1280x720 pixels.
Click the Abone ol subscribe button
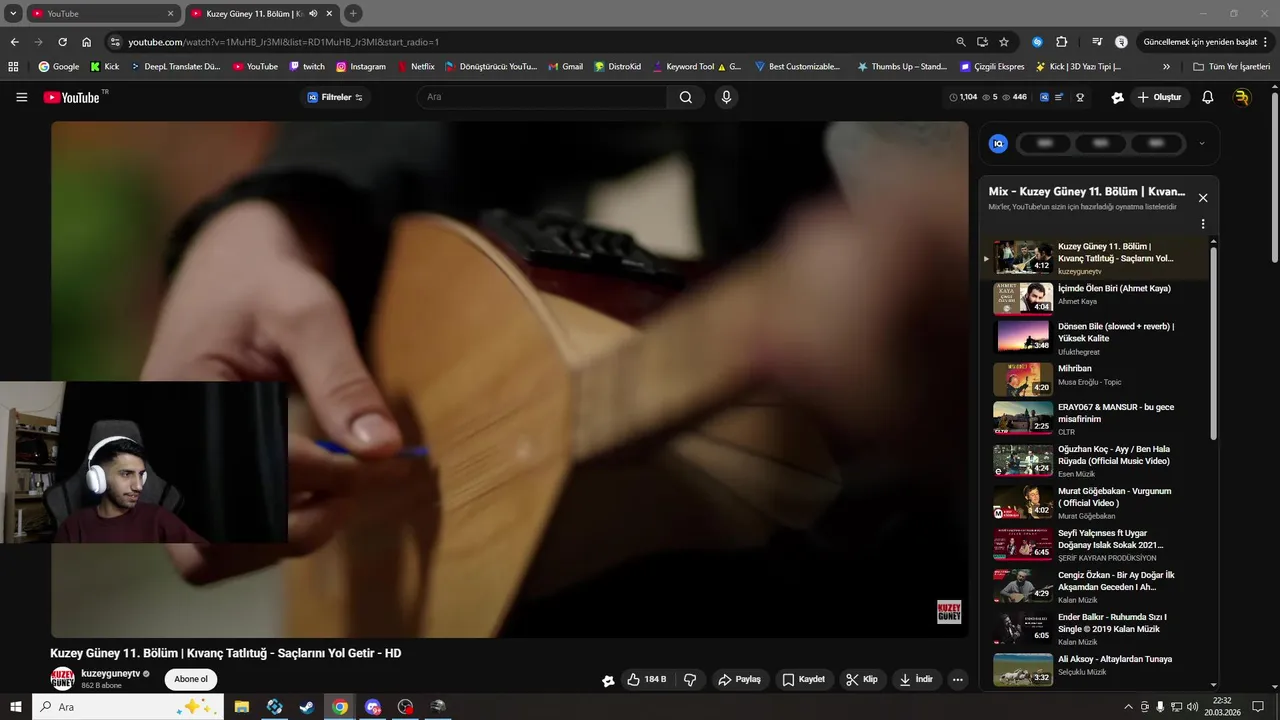pos(191,679)
